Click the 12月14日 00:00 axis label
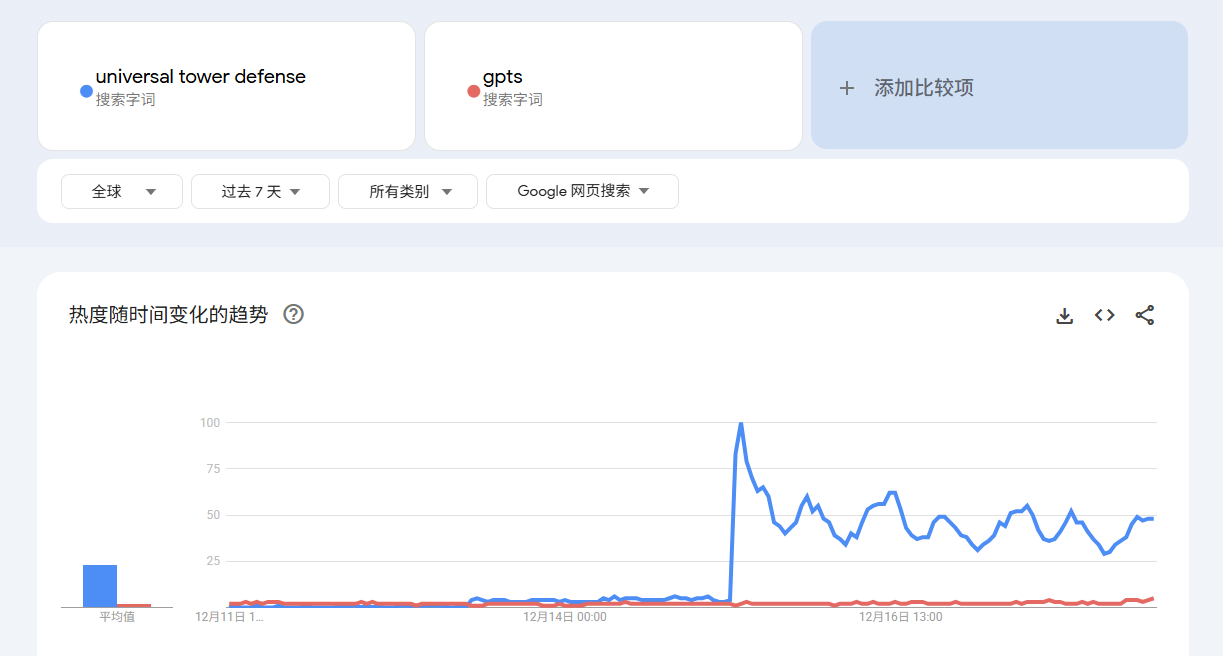The image size is (1223, 656). 565,617
